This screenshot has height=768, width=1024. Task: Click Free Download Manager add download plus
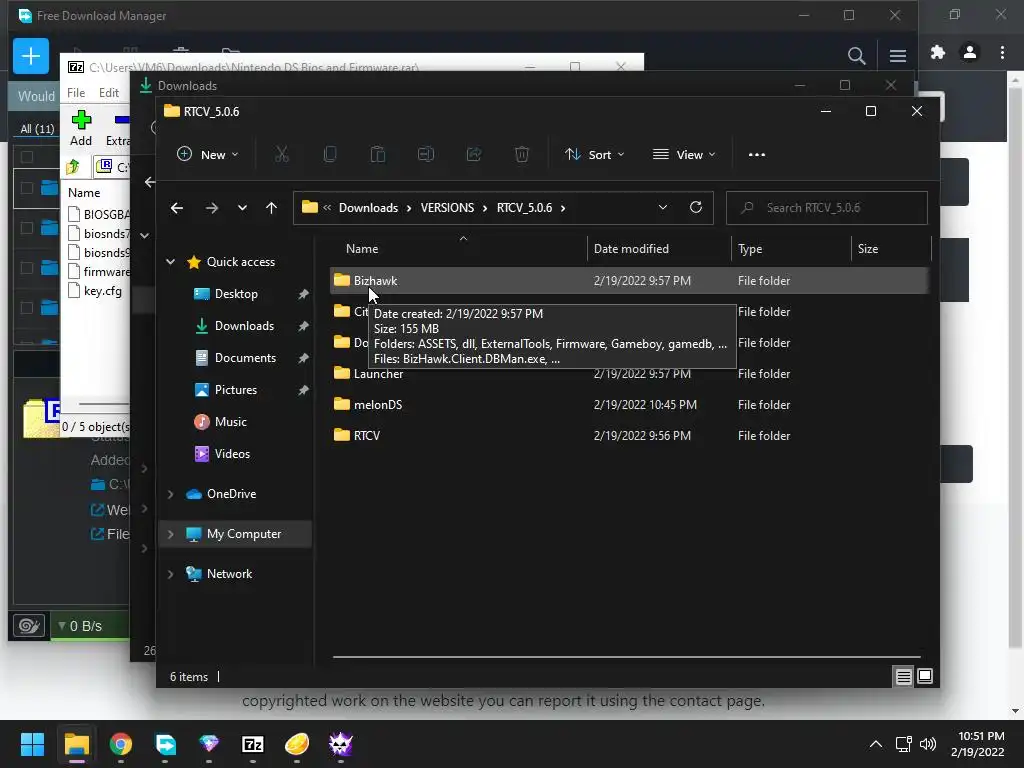[31, 56]
